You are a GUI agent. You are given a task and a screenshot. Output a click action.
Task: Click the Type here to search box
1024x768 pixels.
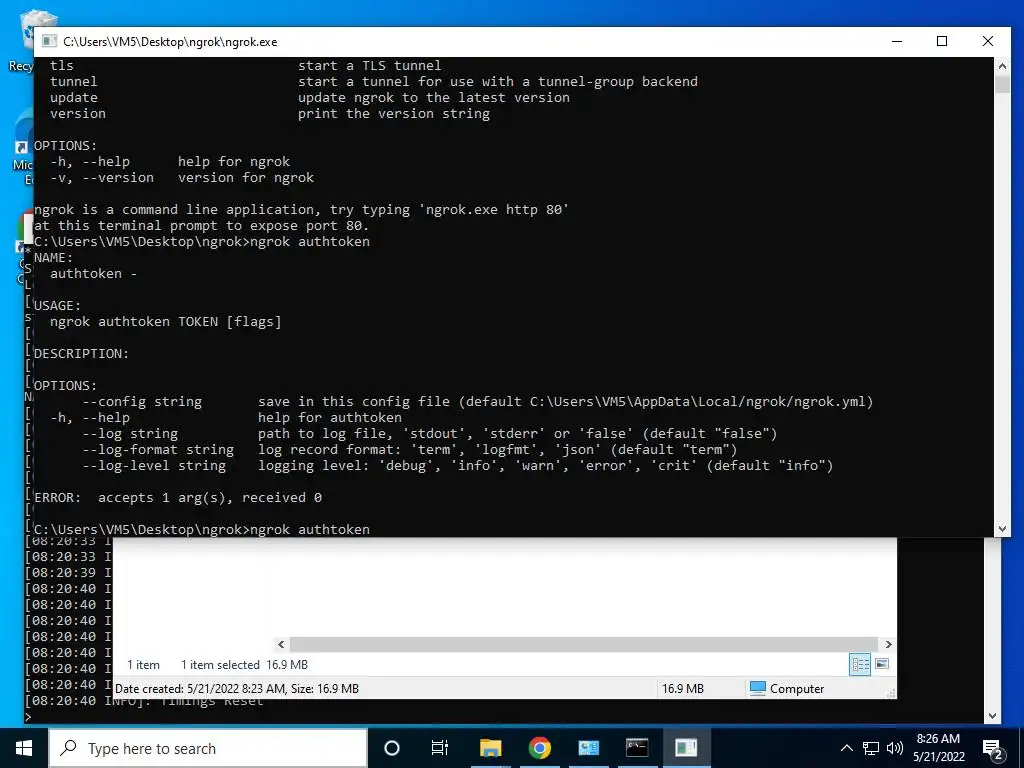click(x=208, y=748)
